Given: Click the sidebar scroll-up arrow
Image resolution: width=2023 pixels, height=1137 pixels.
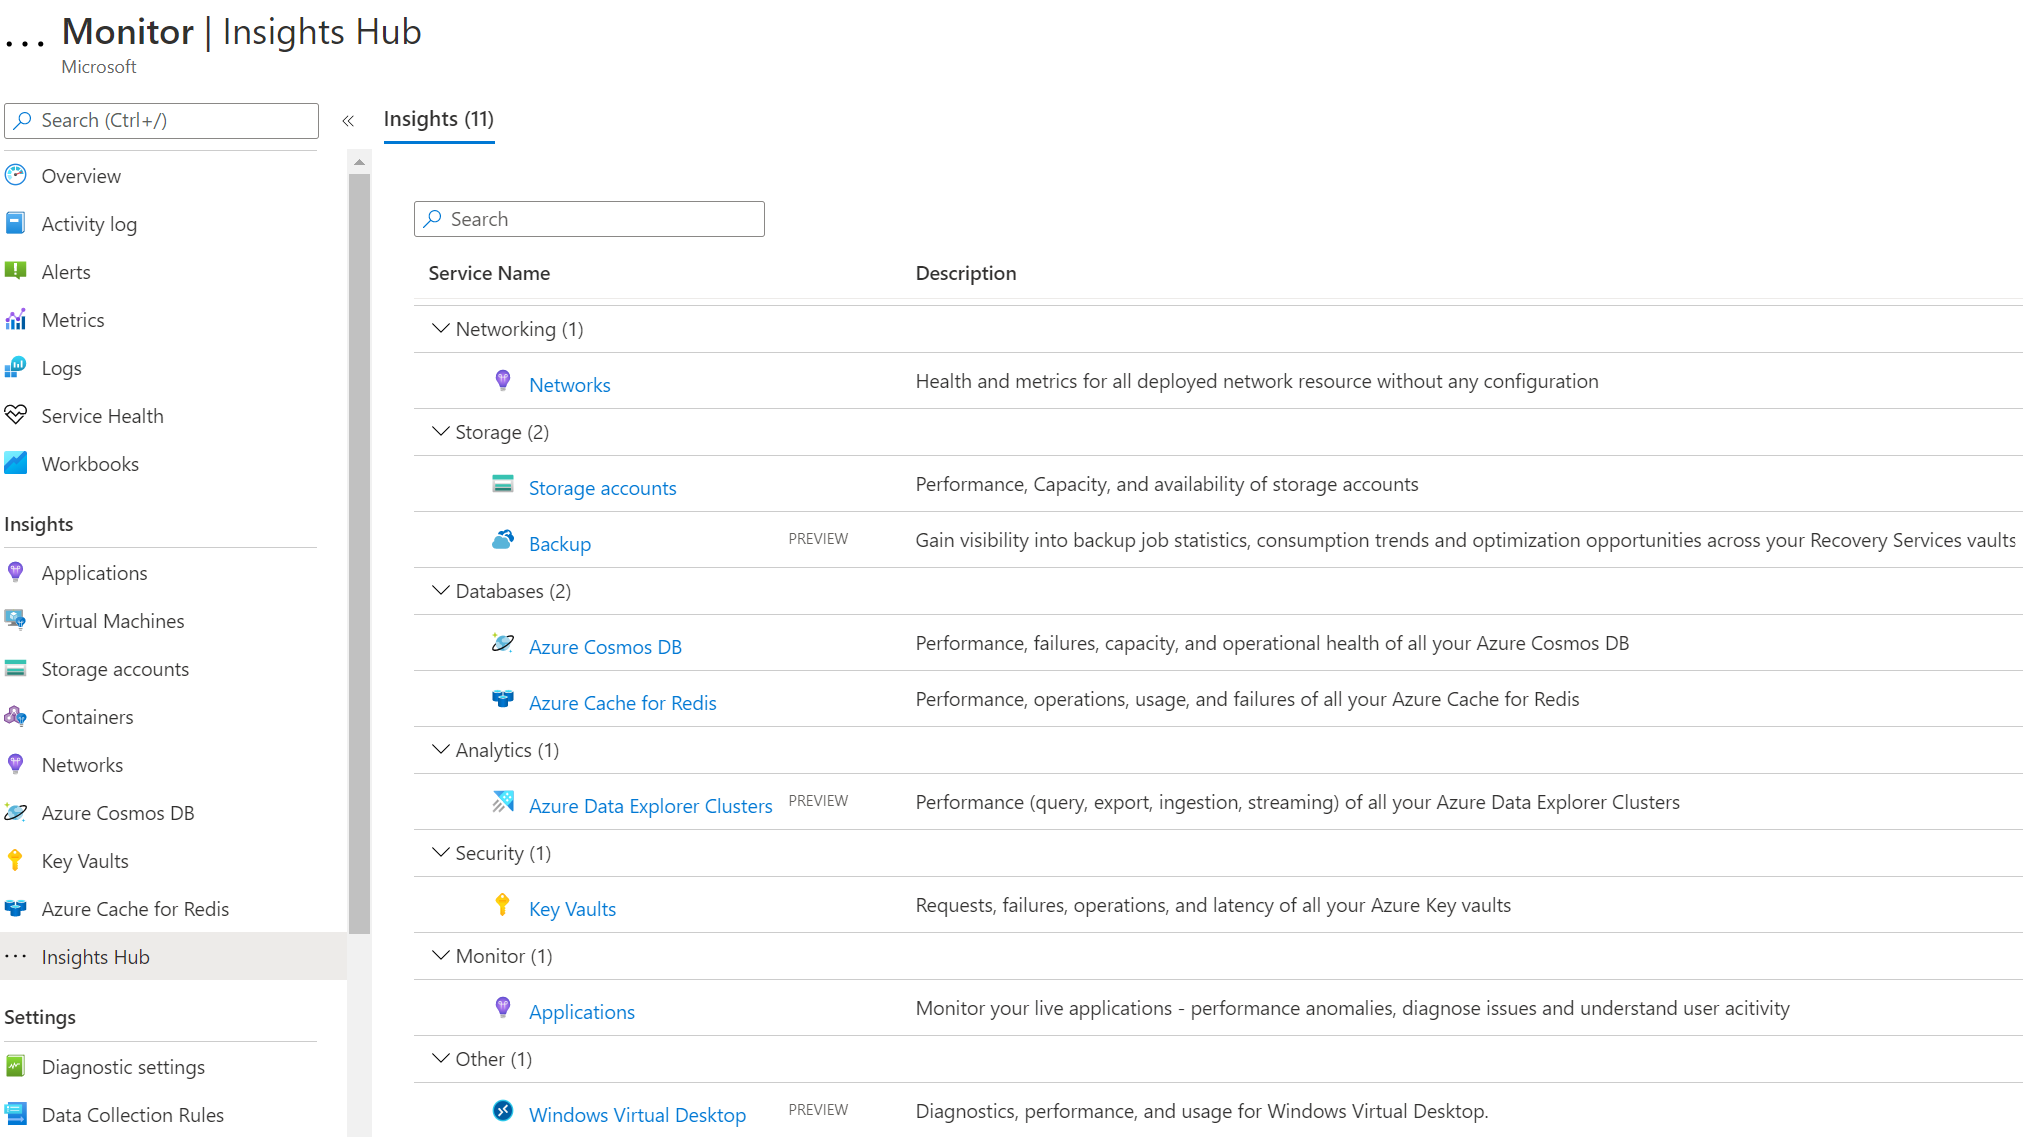Looking at the screenshot, I should tap(359, 162).
